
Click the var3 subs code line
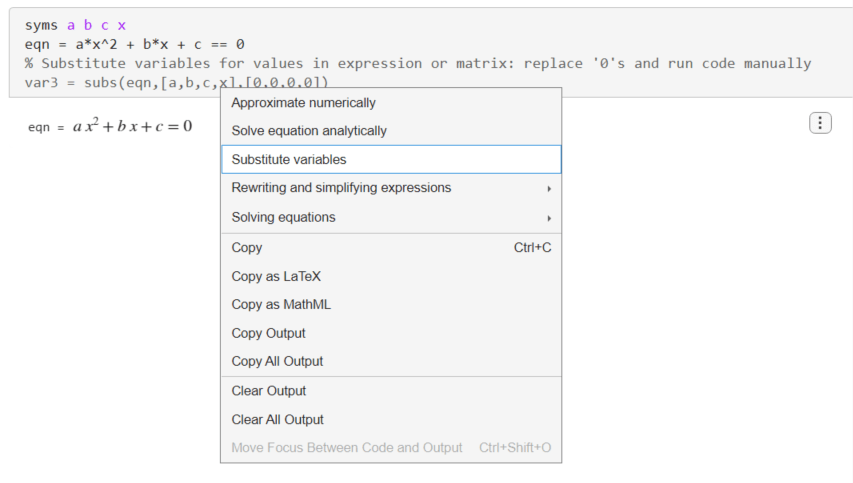[x=120, y=82]
